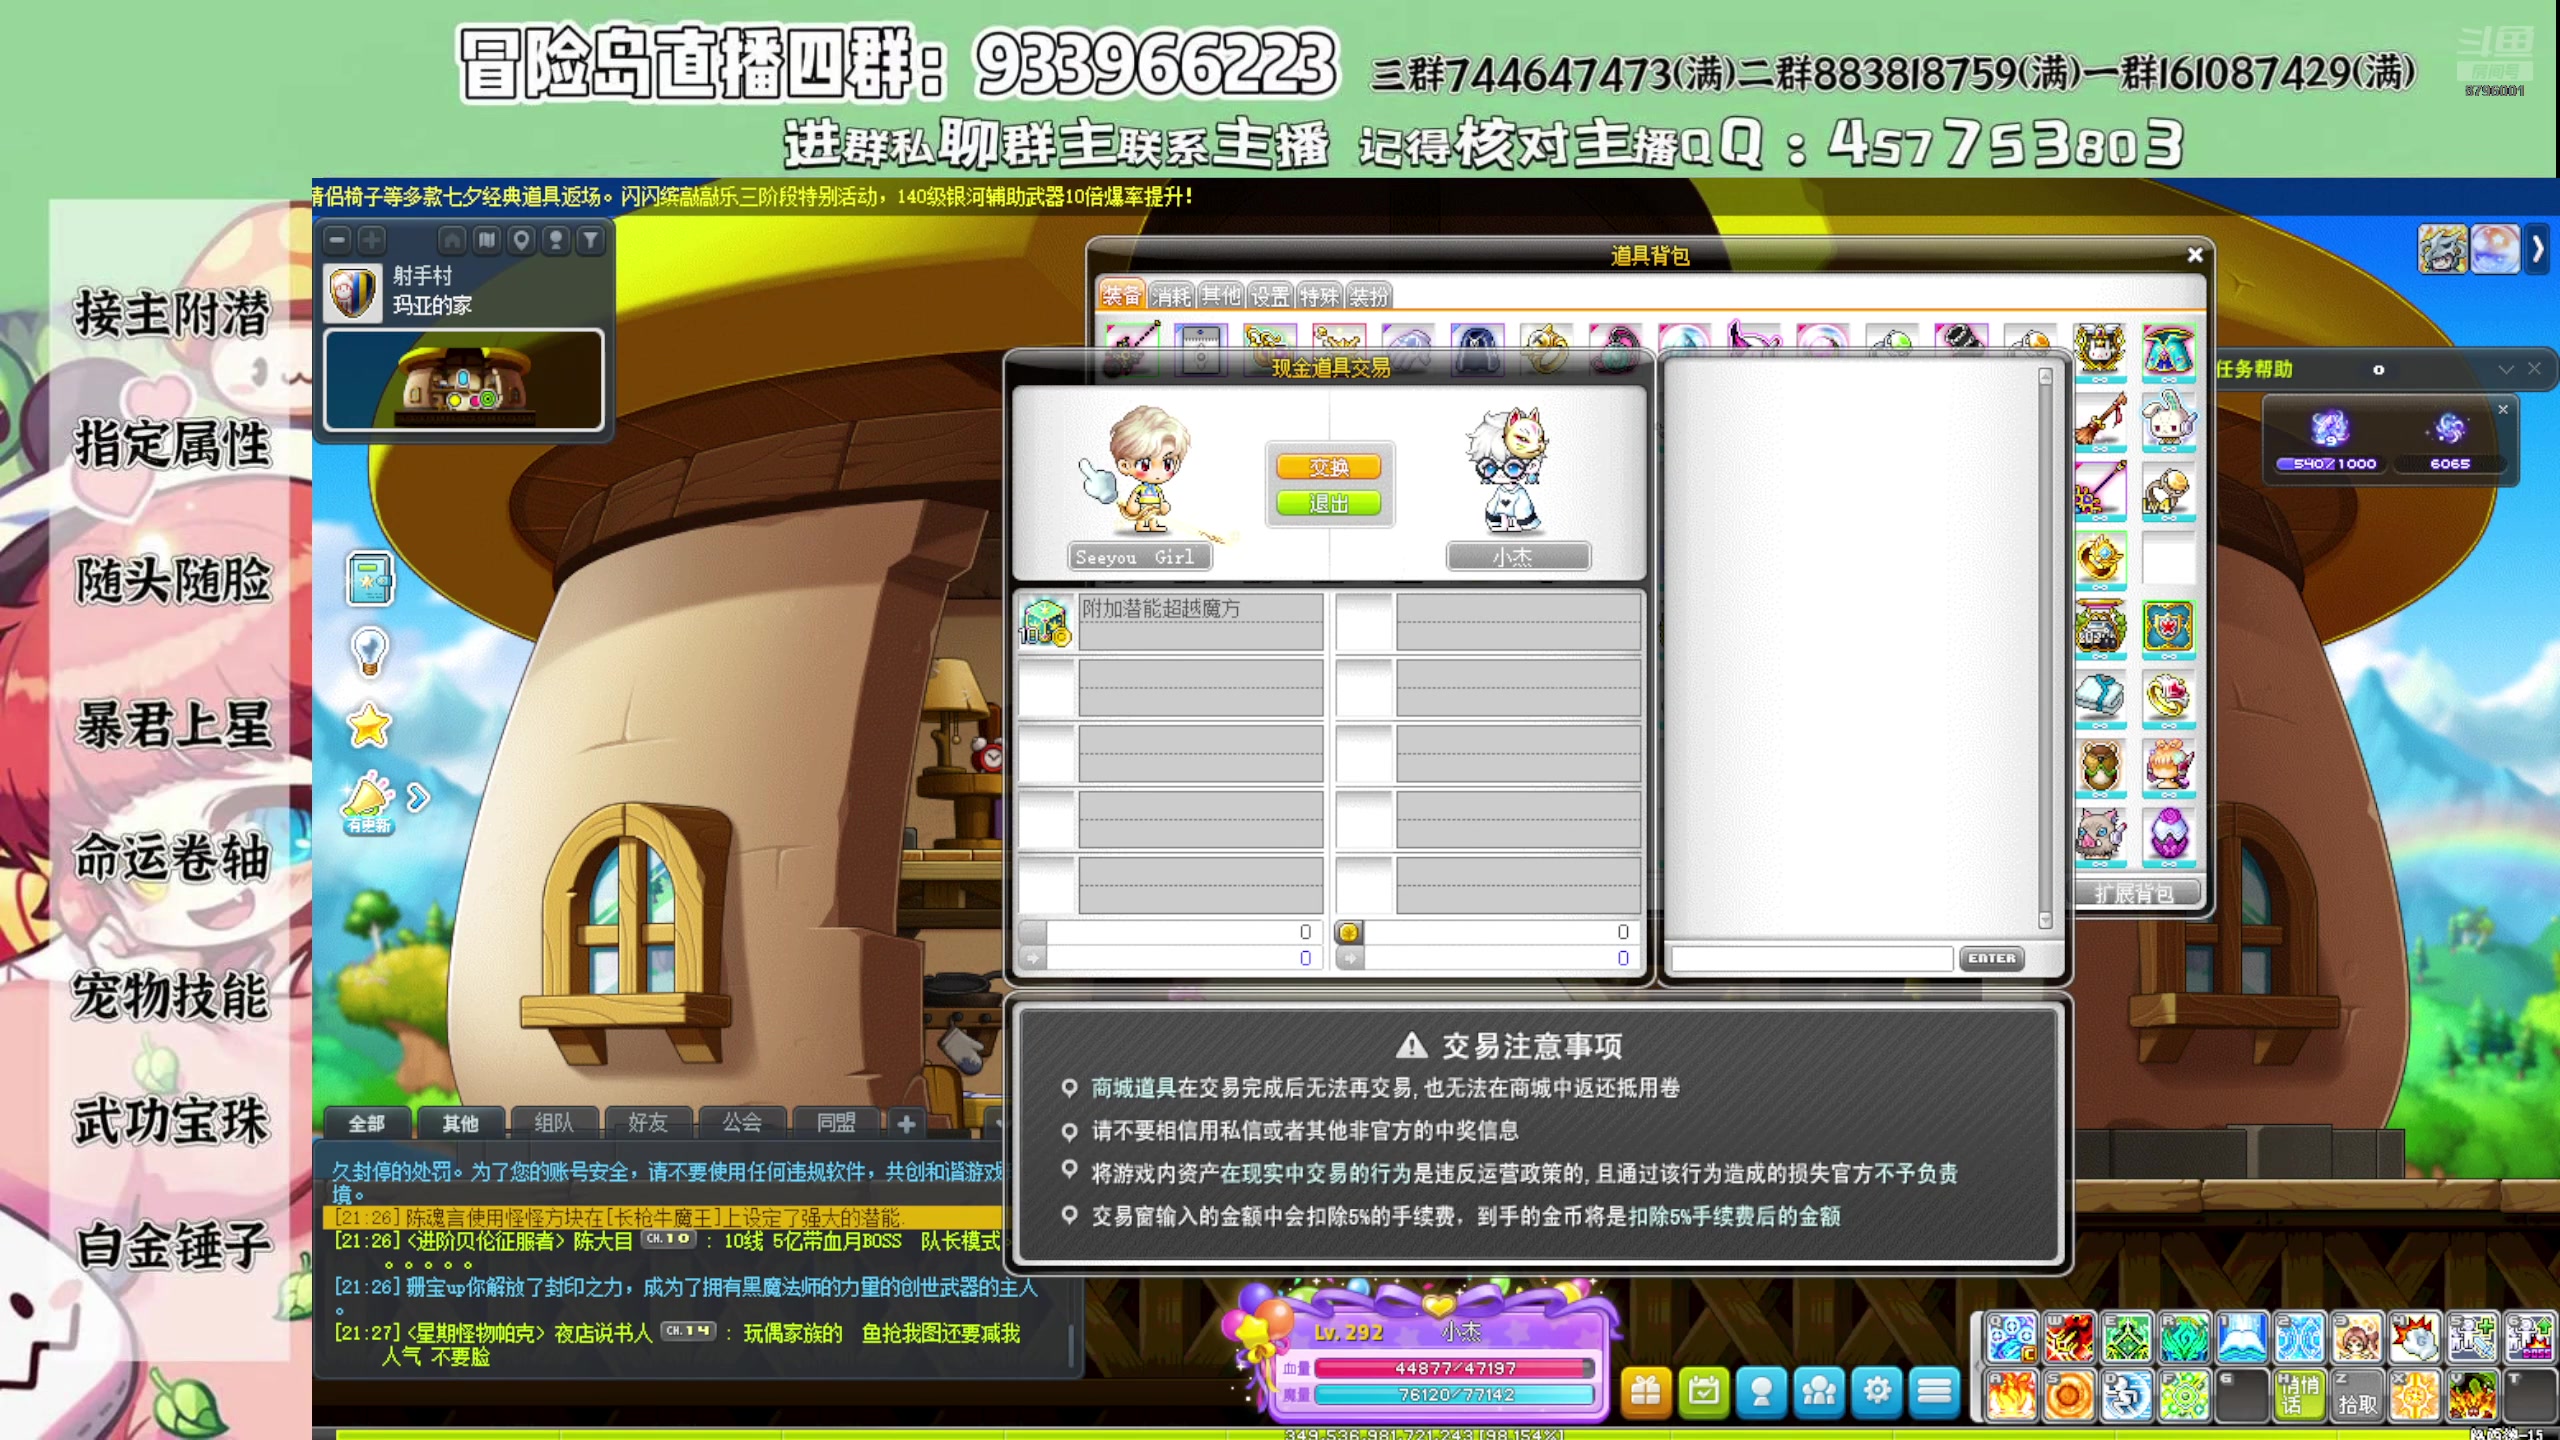The height and width of the screenshot is (1440, 2560).
Task: Close the 道具背包 inventory window
Action: click(x=2194, y=255)
